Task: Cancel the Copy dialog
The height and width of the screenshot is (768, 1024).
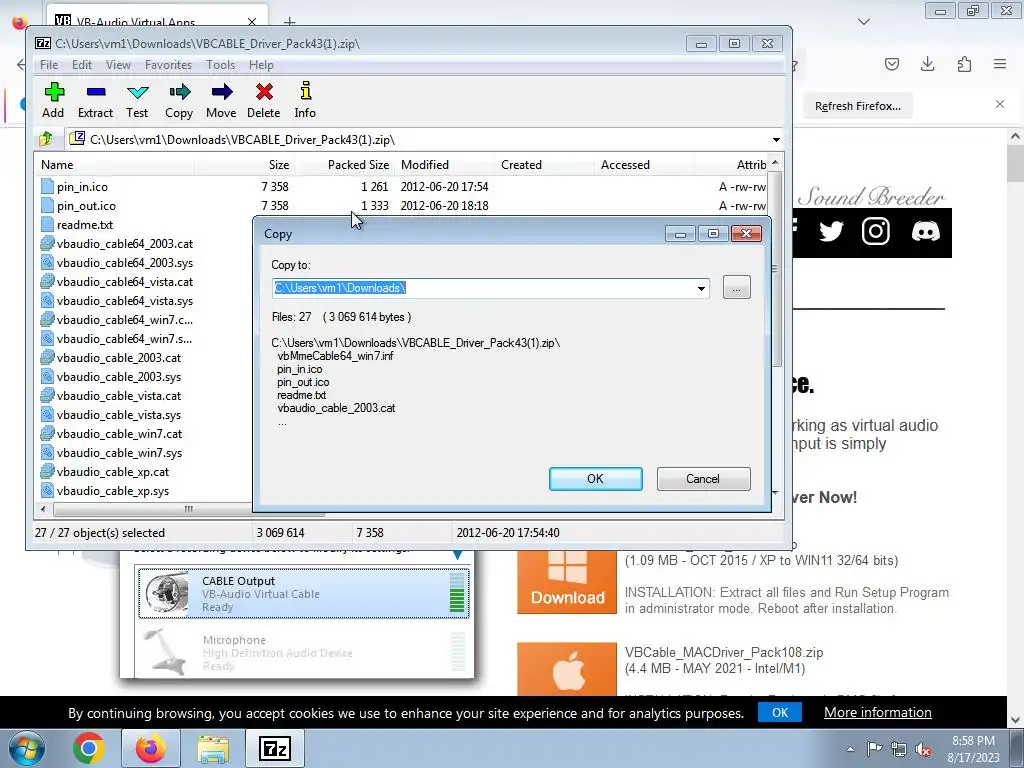Action: pyautogui.click(x=703, y=479)
